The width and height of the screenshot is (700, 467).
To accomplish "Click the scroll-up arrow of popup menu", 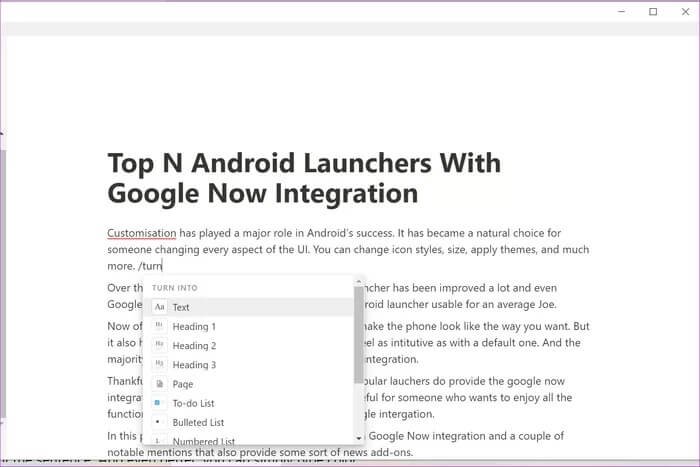I will (358, 282).
